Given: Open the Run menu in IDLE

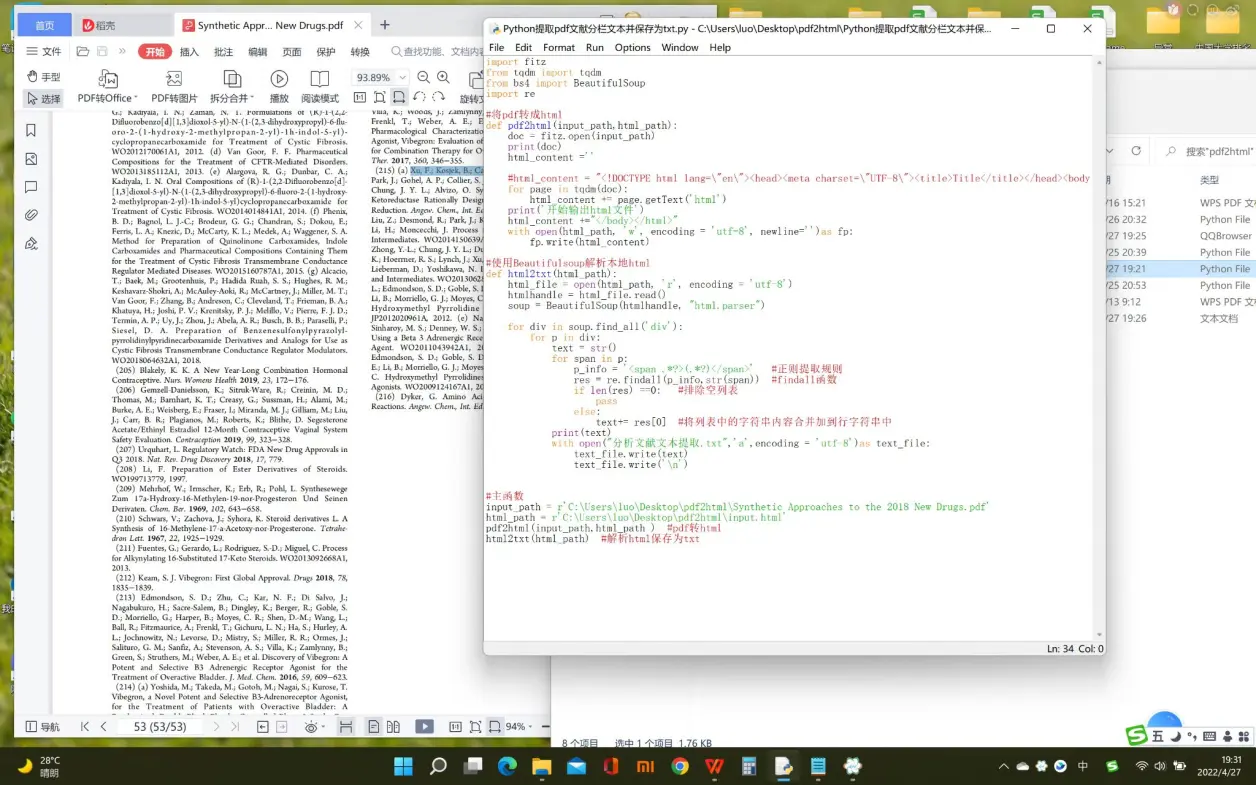Looking at the screenshot, I should tap(595, 47).
